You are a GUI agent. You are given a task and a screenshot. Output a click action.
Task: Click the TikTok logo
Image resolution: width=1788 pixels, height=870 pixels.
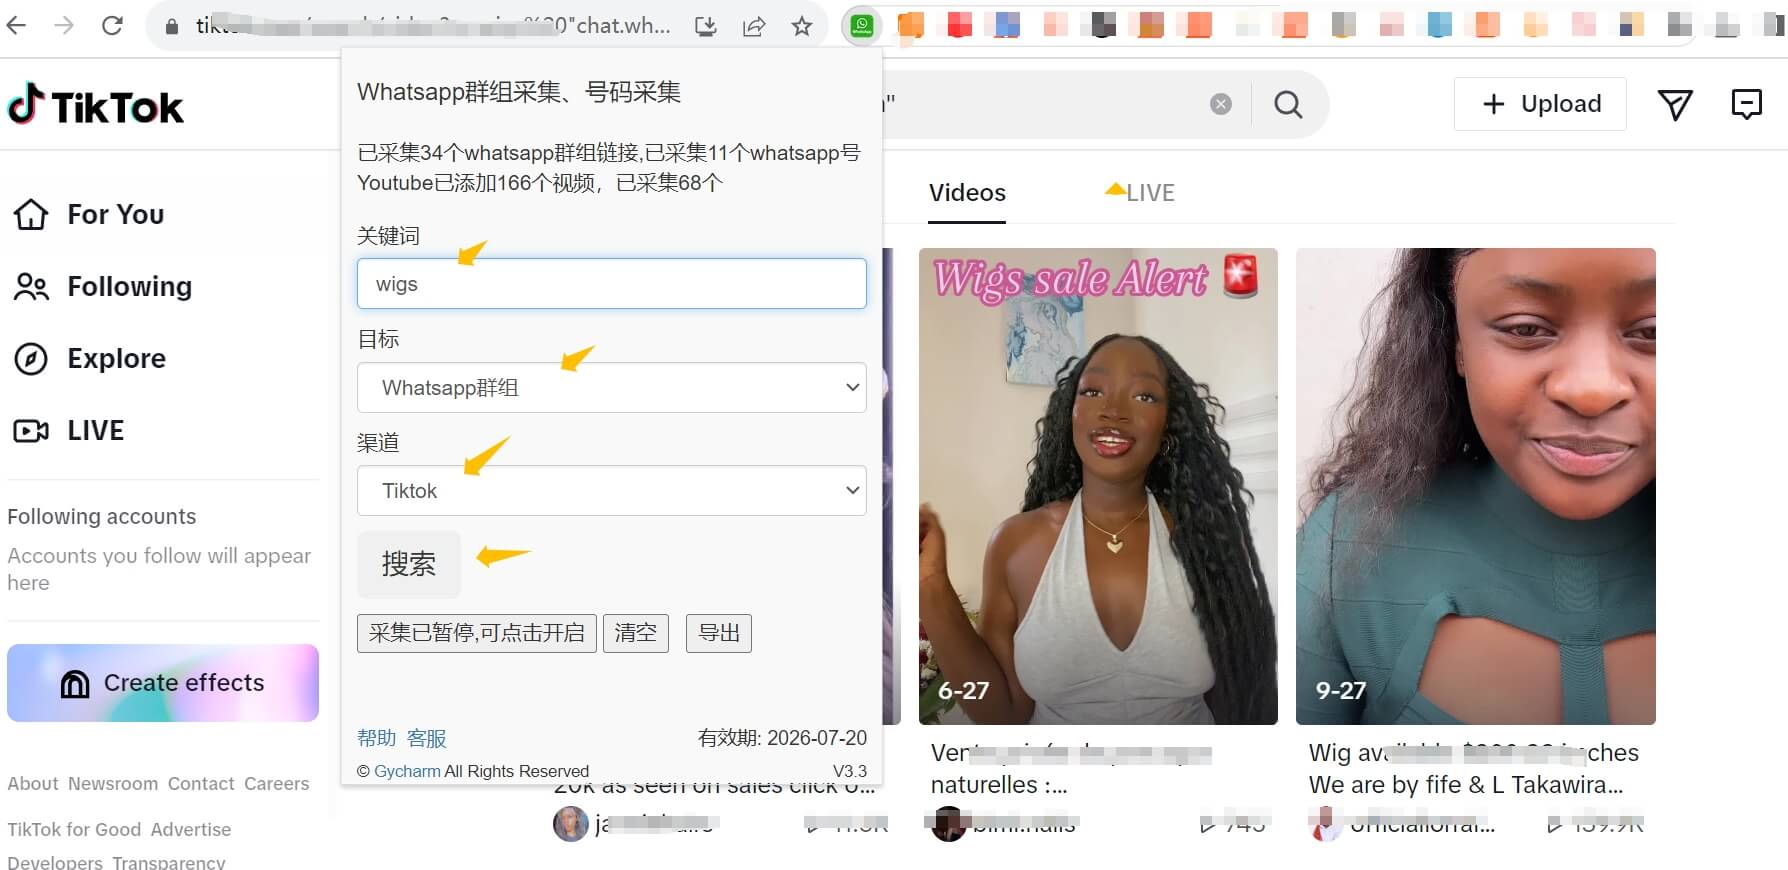point(96,105)
